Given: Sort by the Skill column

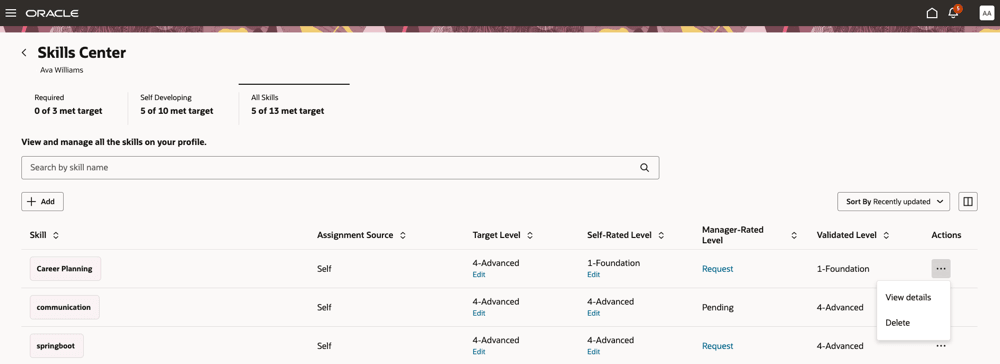Looking at the screenshot, I should click(56, 235).
